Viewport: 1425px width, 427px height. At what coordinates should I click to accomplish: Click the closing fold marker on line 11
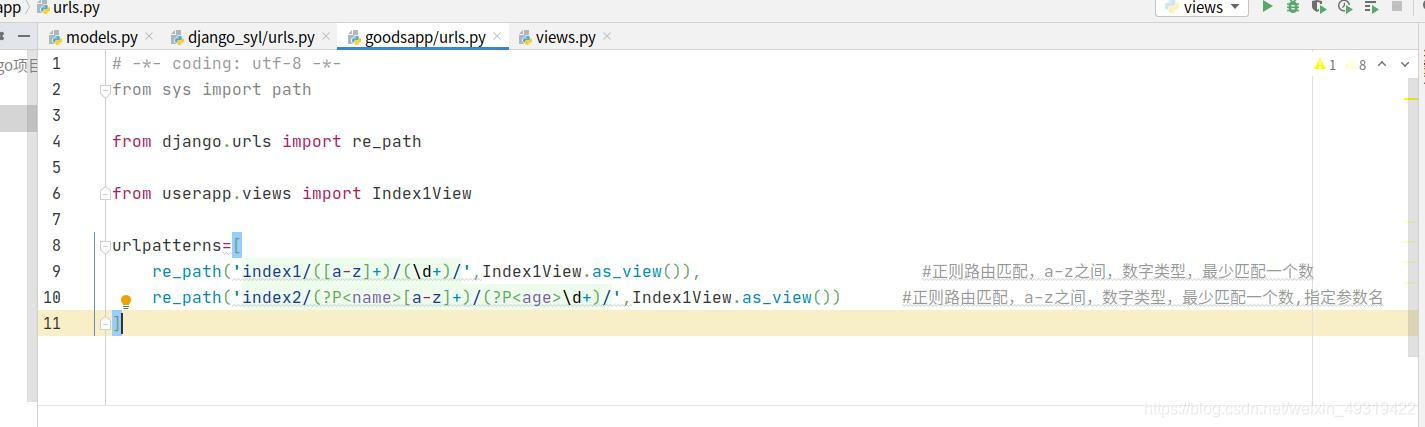tap(105, 324)
